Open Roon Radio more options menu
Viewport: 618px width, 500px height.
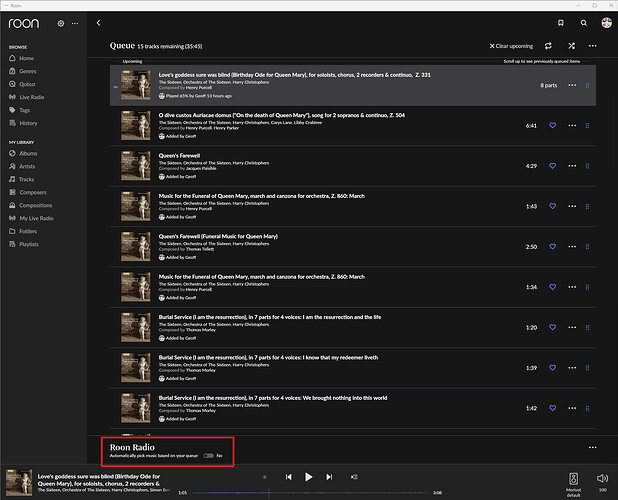pos(592,448)
